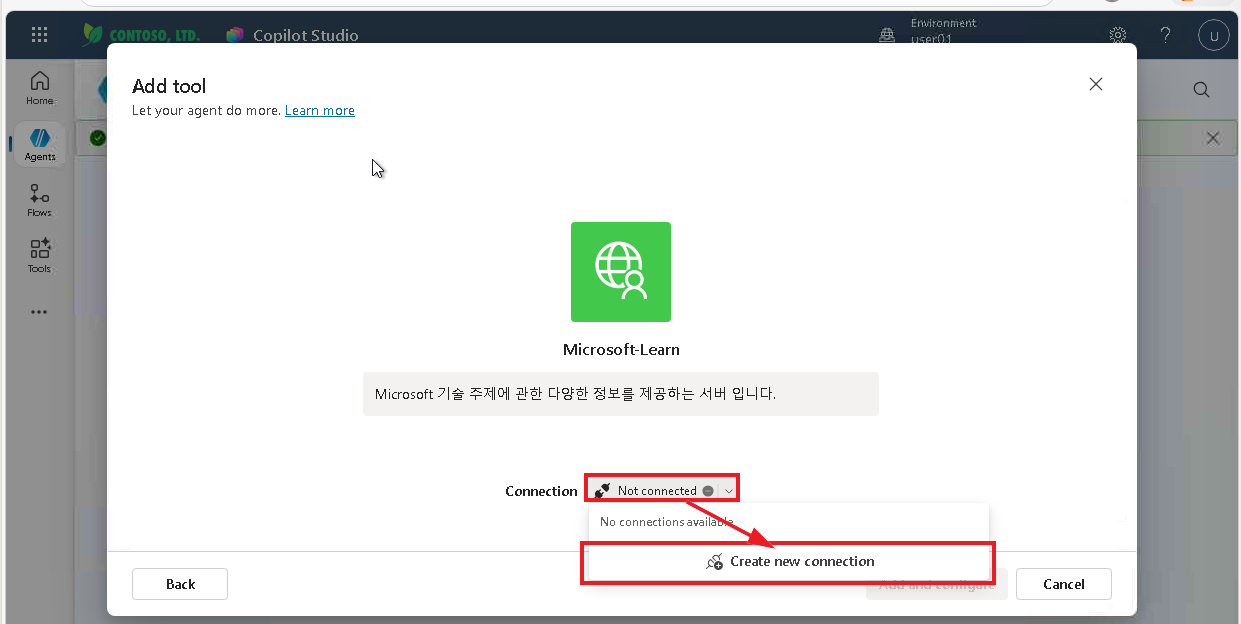Click the search magnifier icon
The width and height of the screenshot is (1241, 624).
coord(1202,90)
